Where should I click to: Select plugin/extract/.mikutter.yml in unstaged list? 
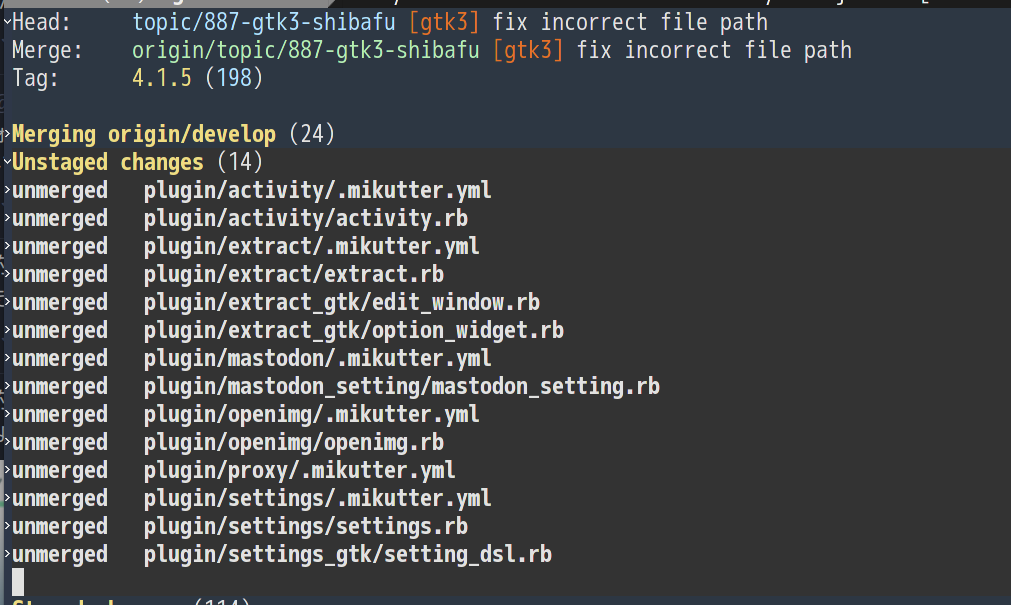pyautogui.click(x=311, y=246)
